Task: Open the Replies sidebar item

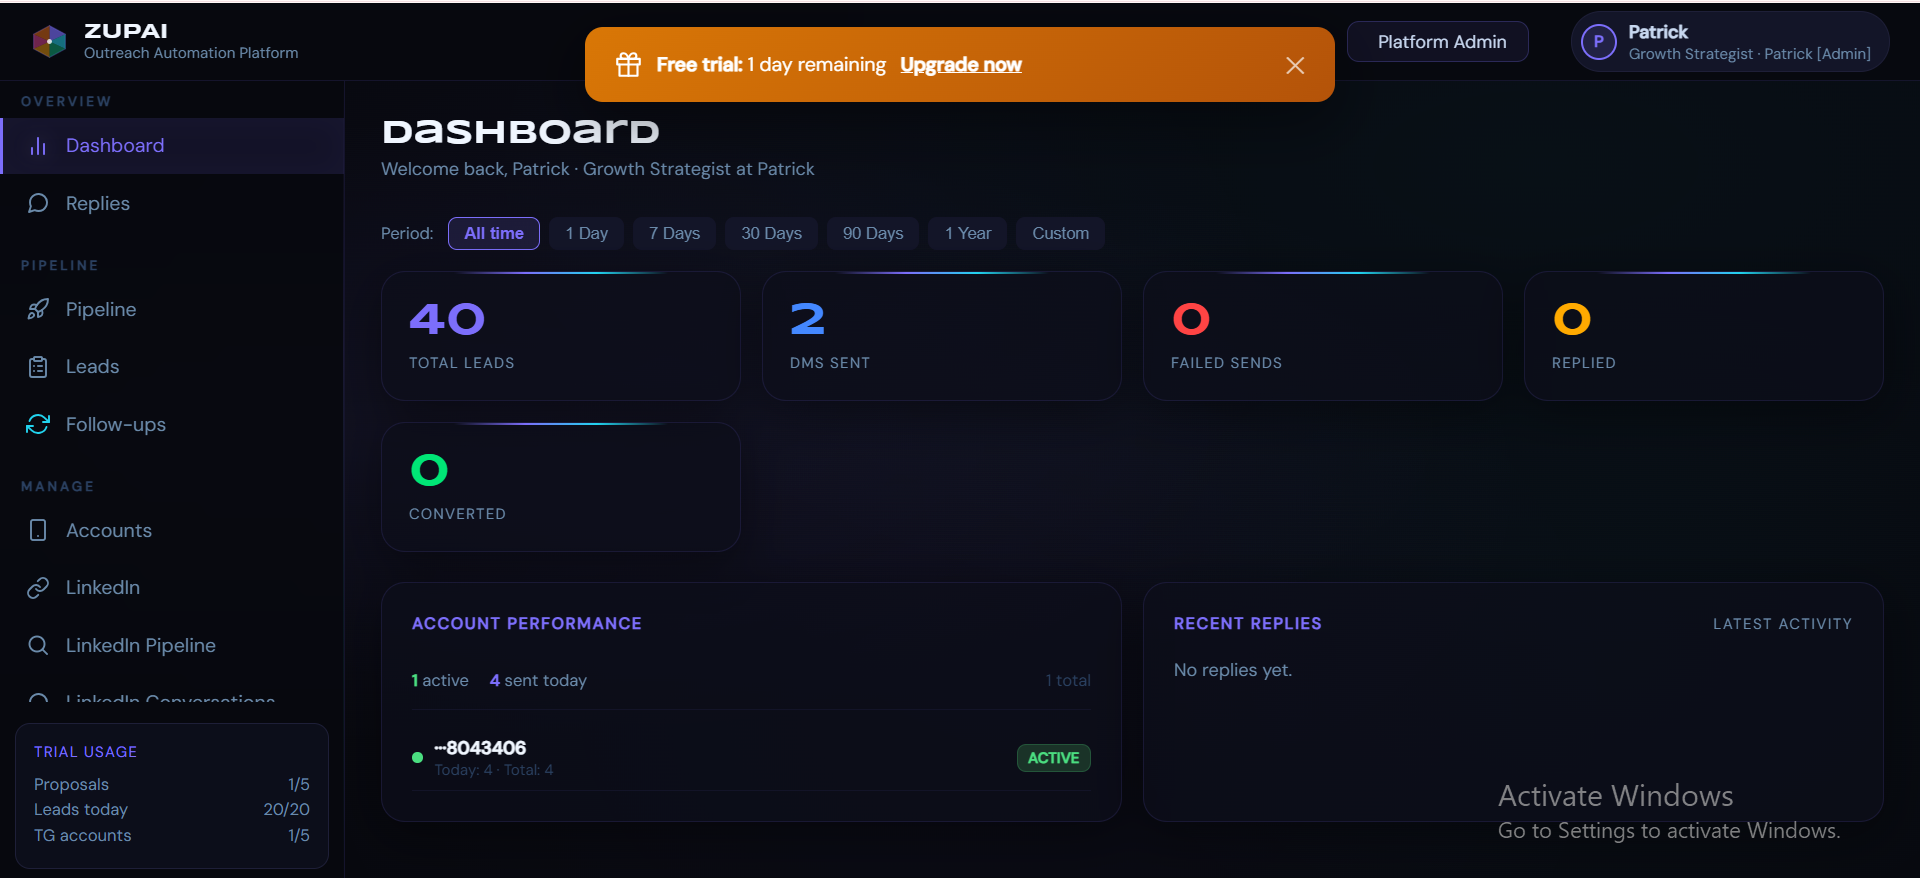Action: coord(172,203)
